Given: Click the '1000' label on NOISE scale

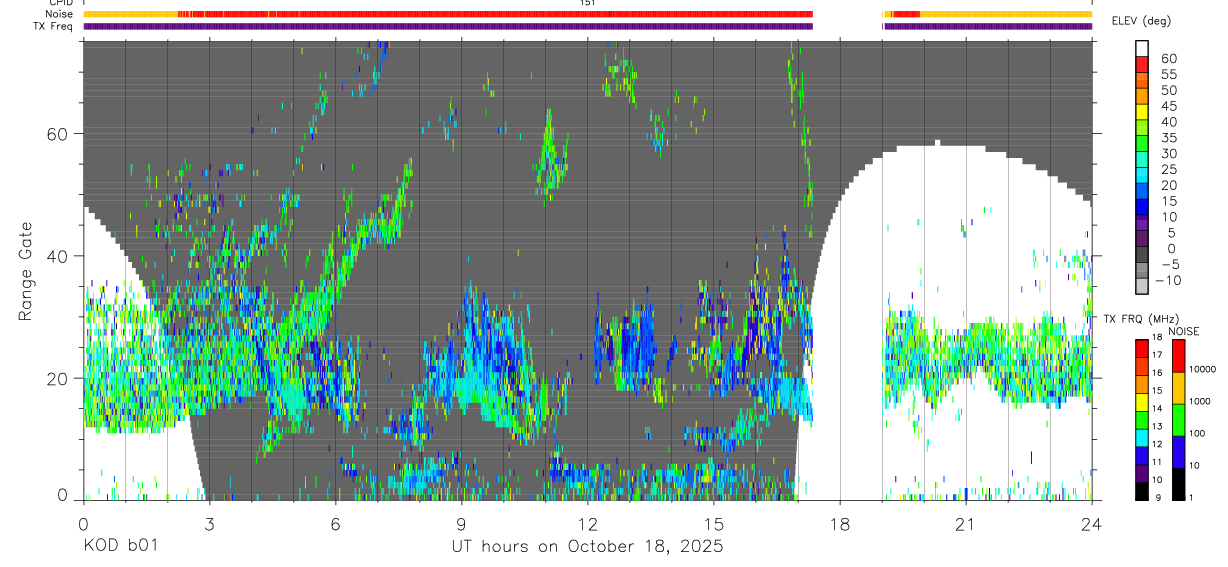Looking at the screenshot, I should [x=1201, y=401].
